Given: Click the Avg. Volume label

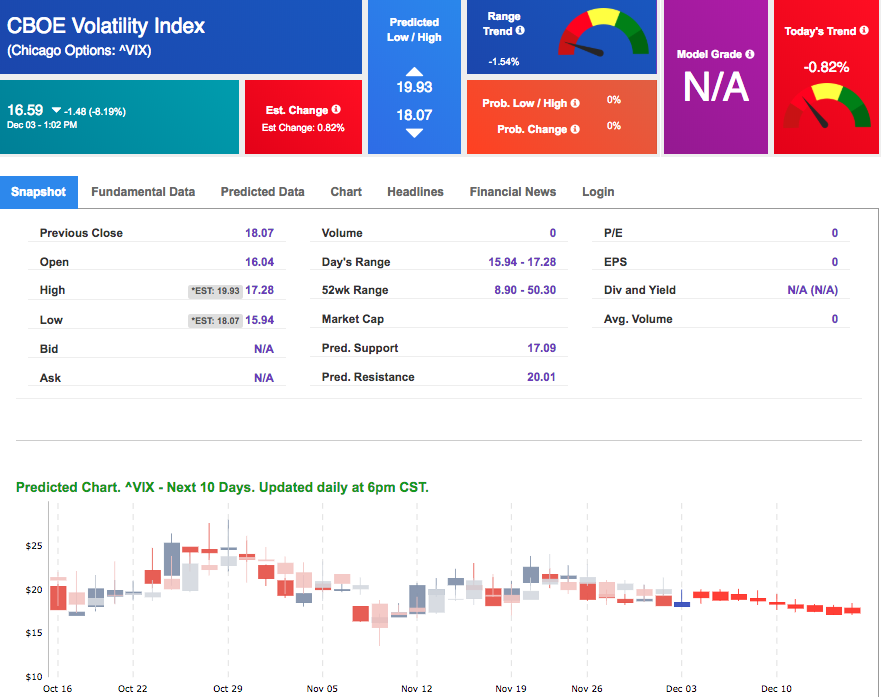Looking at the screenshot, I should [x=638, y=319].
